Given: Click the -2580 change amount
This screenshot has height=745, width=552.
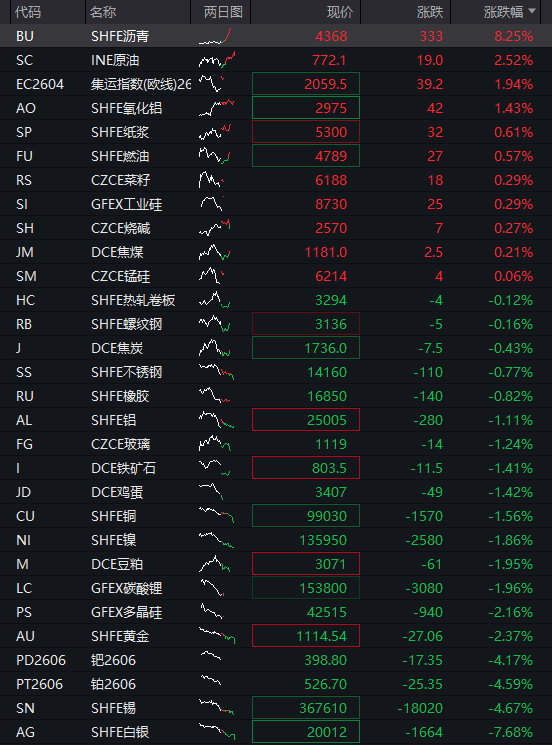Looking at the screenshot, I should point(424,540).
